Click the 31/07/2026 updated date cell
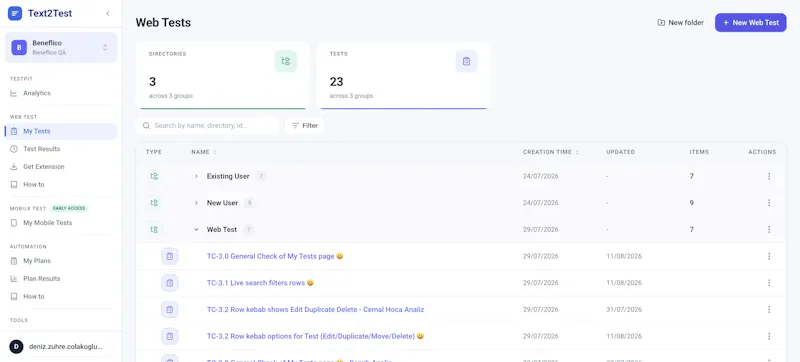The height and width of the screenshot is (362, 800). point(624,309)
